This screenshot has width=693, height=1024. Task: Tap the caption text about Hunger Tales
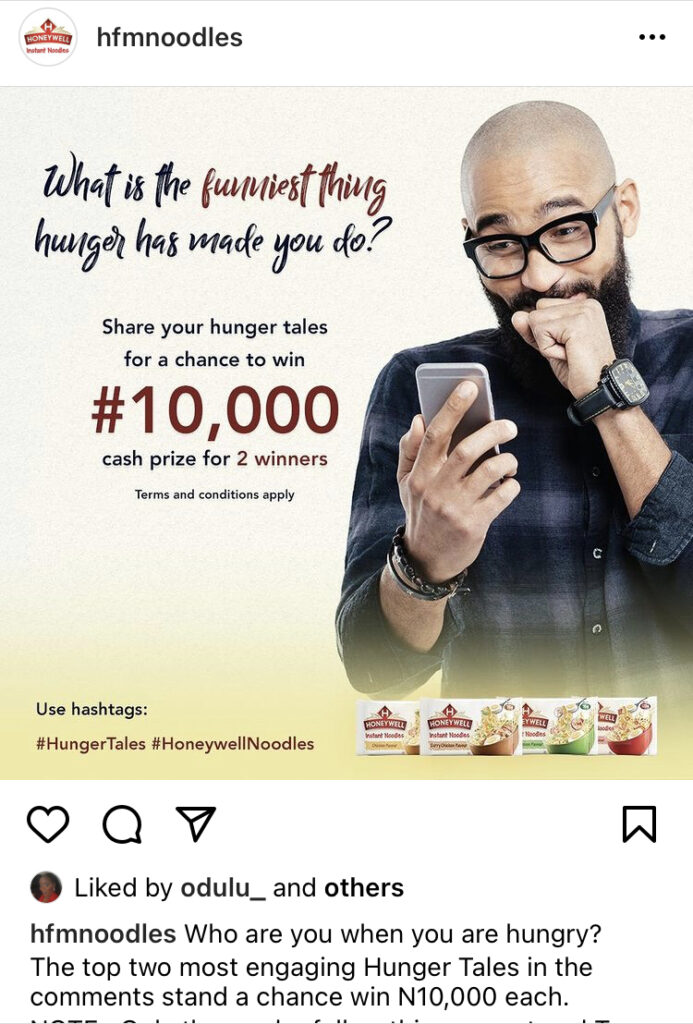click(x=312, y=967)
